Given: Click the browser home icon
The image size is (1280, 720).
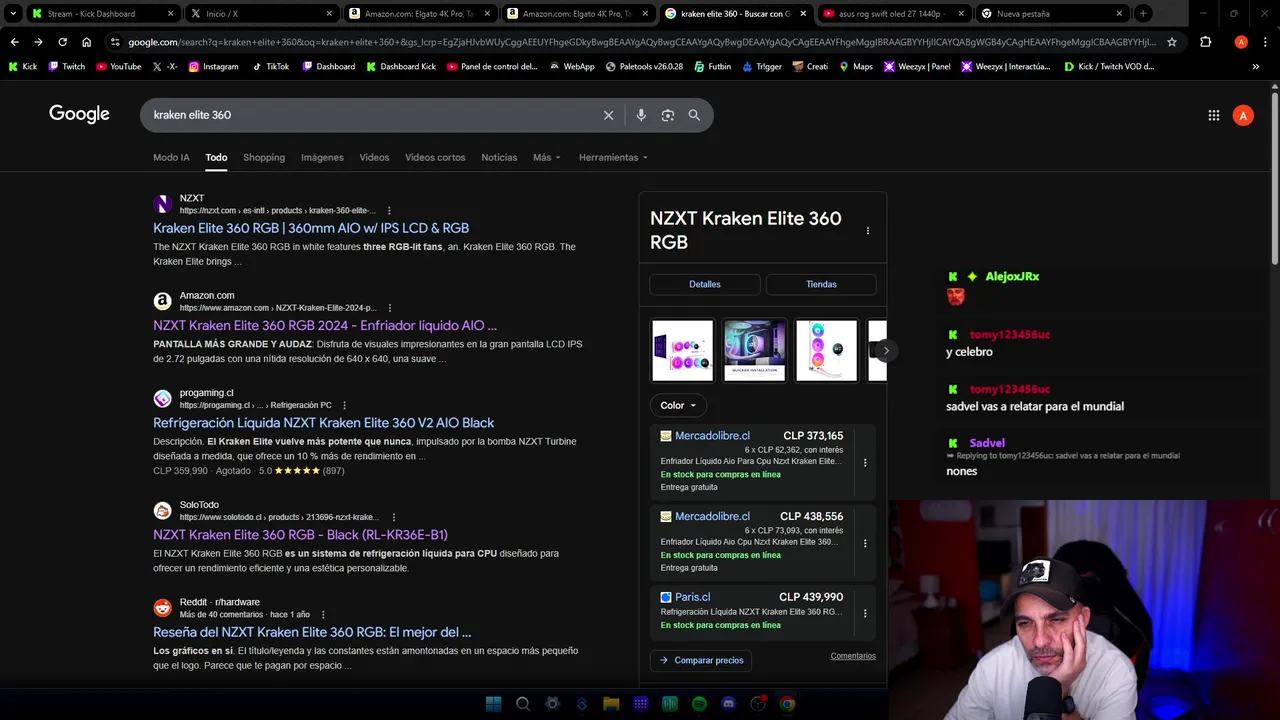Looking at the screenshot, I should point(86,42).
